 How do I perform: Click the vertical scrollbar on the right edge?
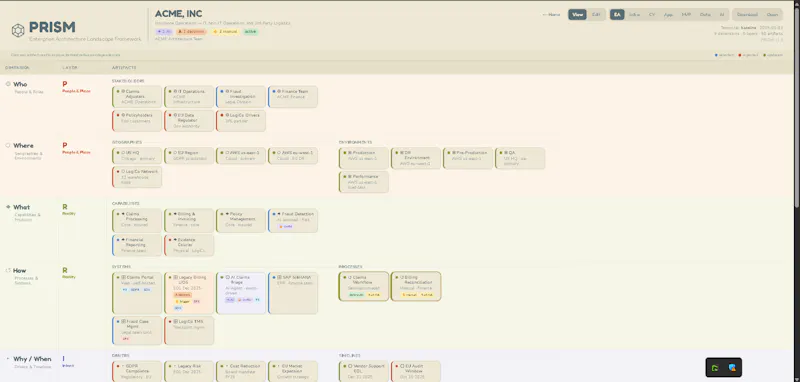point(797,107)
